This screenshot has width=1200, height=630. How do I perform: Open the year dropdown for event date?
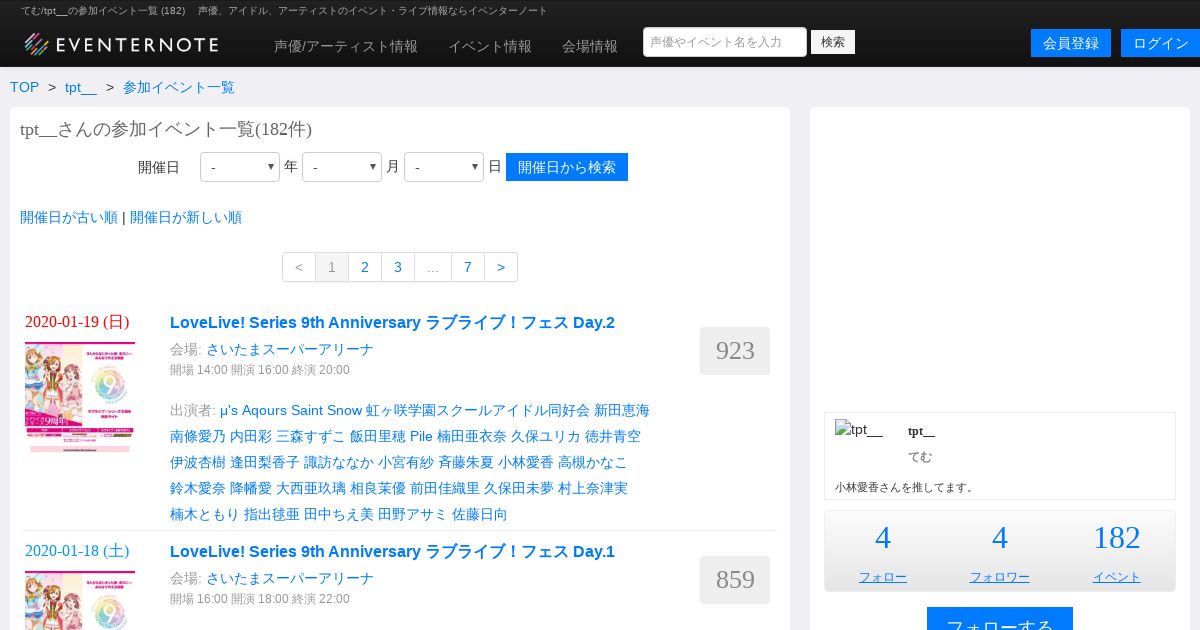tap(240, 167)
